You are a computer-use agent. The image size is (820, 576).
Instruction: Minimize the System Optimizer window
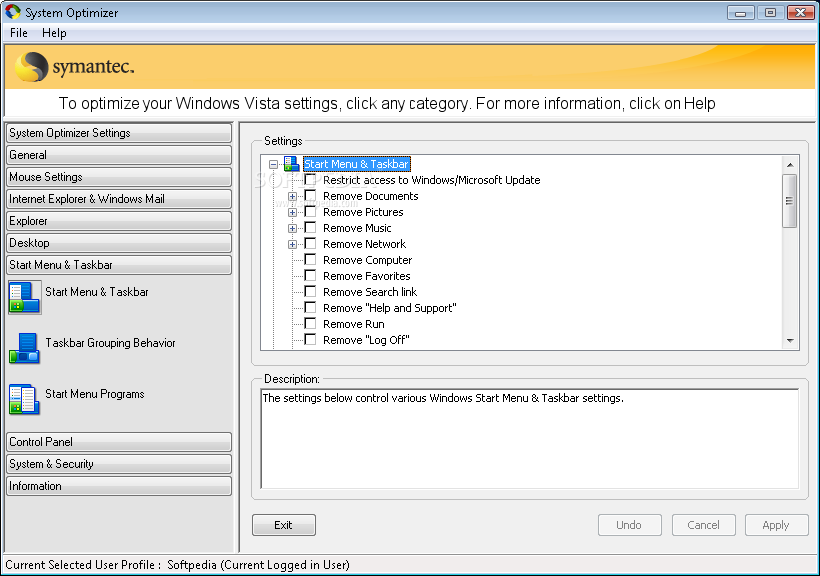(741, 13)
